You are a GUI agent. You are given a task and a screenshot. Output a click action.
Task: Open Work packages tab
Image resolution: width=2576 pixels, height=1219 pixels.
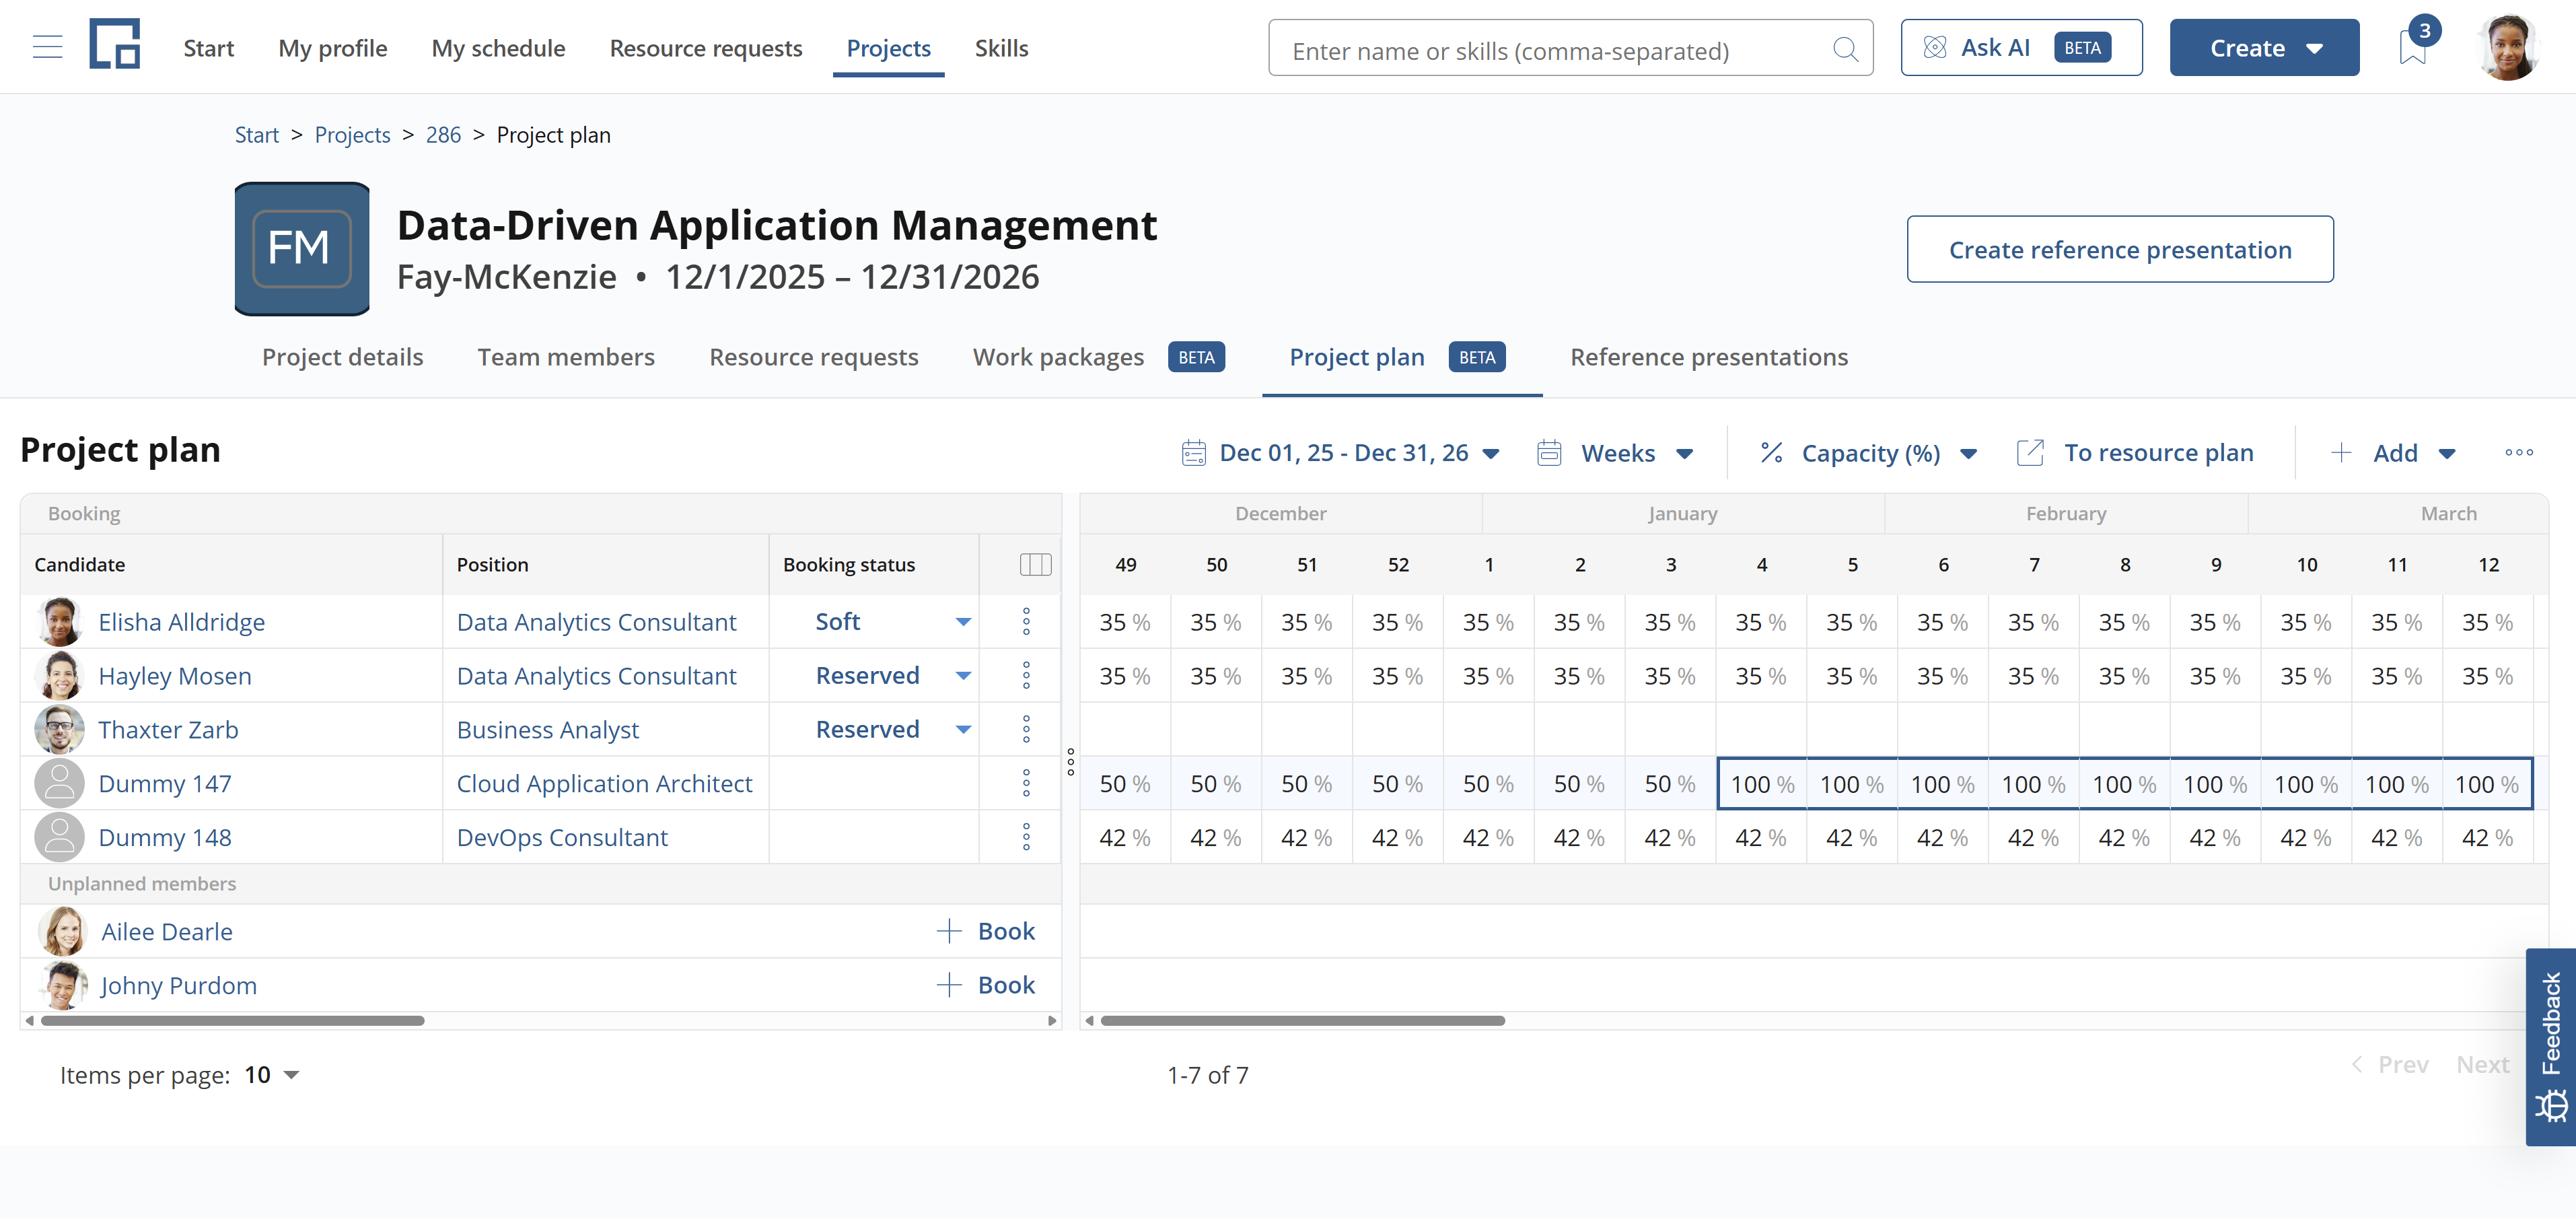point(1098,357)
